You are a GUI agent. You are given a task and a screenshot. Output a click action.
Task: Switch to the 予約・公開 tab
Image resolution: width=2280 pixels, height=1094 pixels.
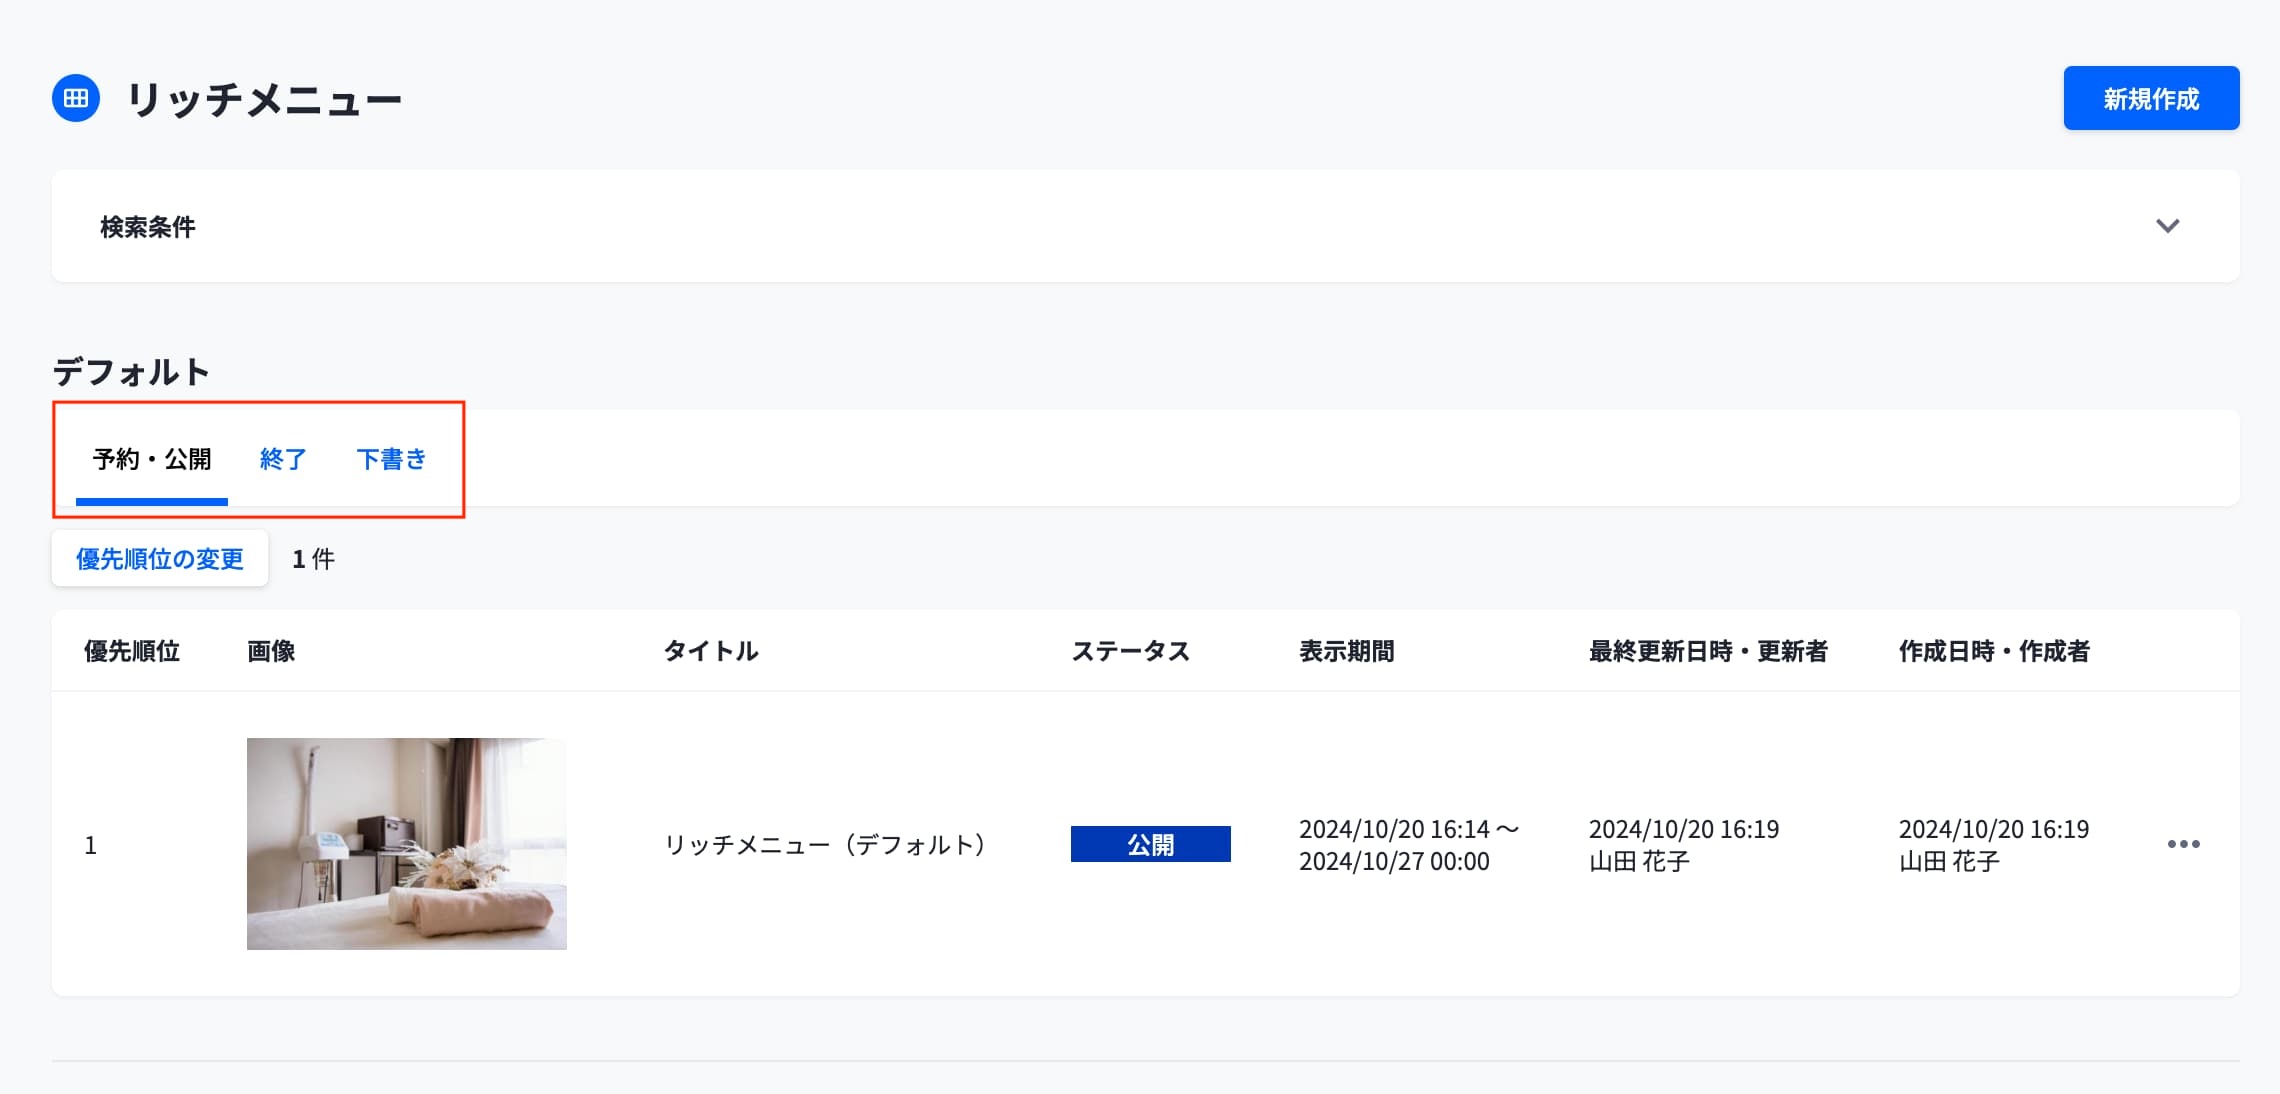pyautogui.click(x=152, y=459)
